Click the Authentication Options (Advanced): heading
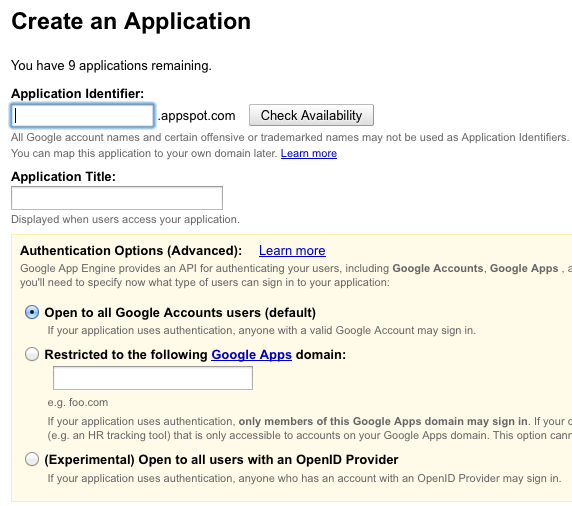Viewport: 572px width, 506px height. tap(131, 251)
